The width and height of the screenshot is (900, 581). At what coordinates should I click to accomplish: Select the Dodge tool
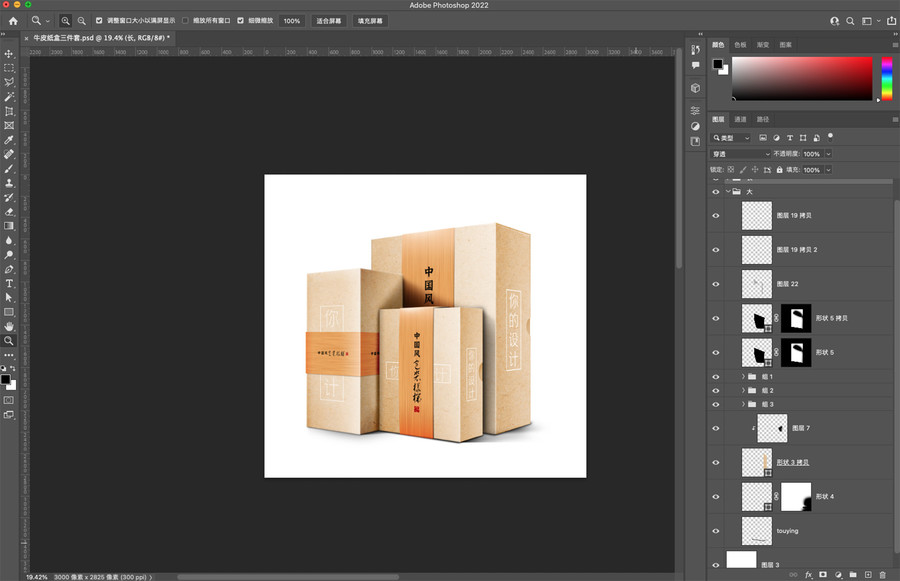(x=9, y=255)
